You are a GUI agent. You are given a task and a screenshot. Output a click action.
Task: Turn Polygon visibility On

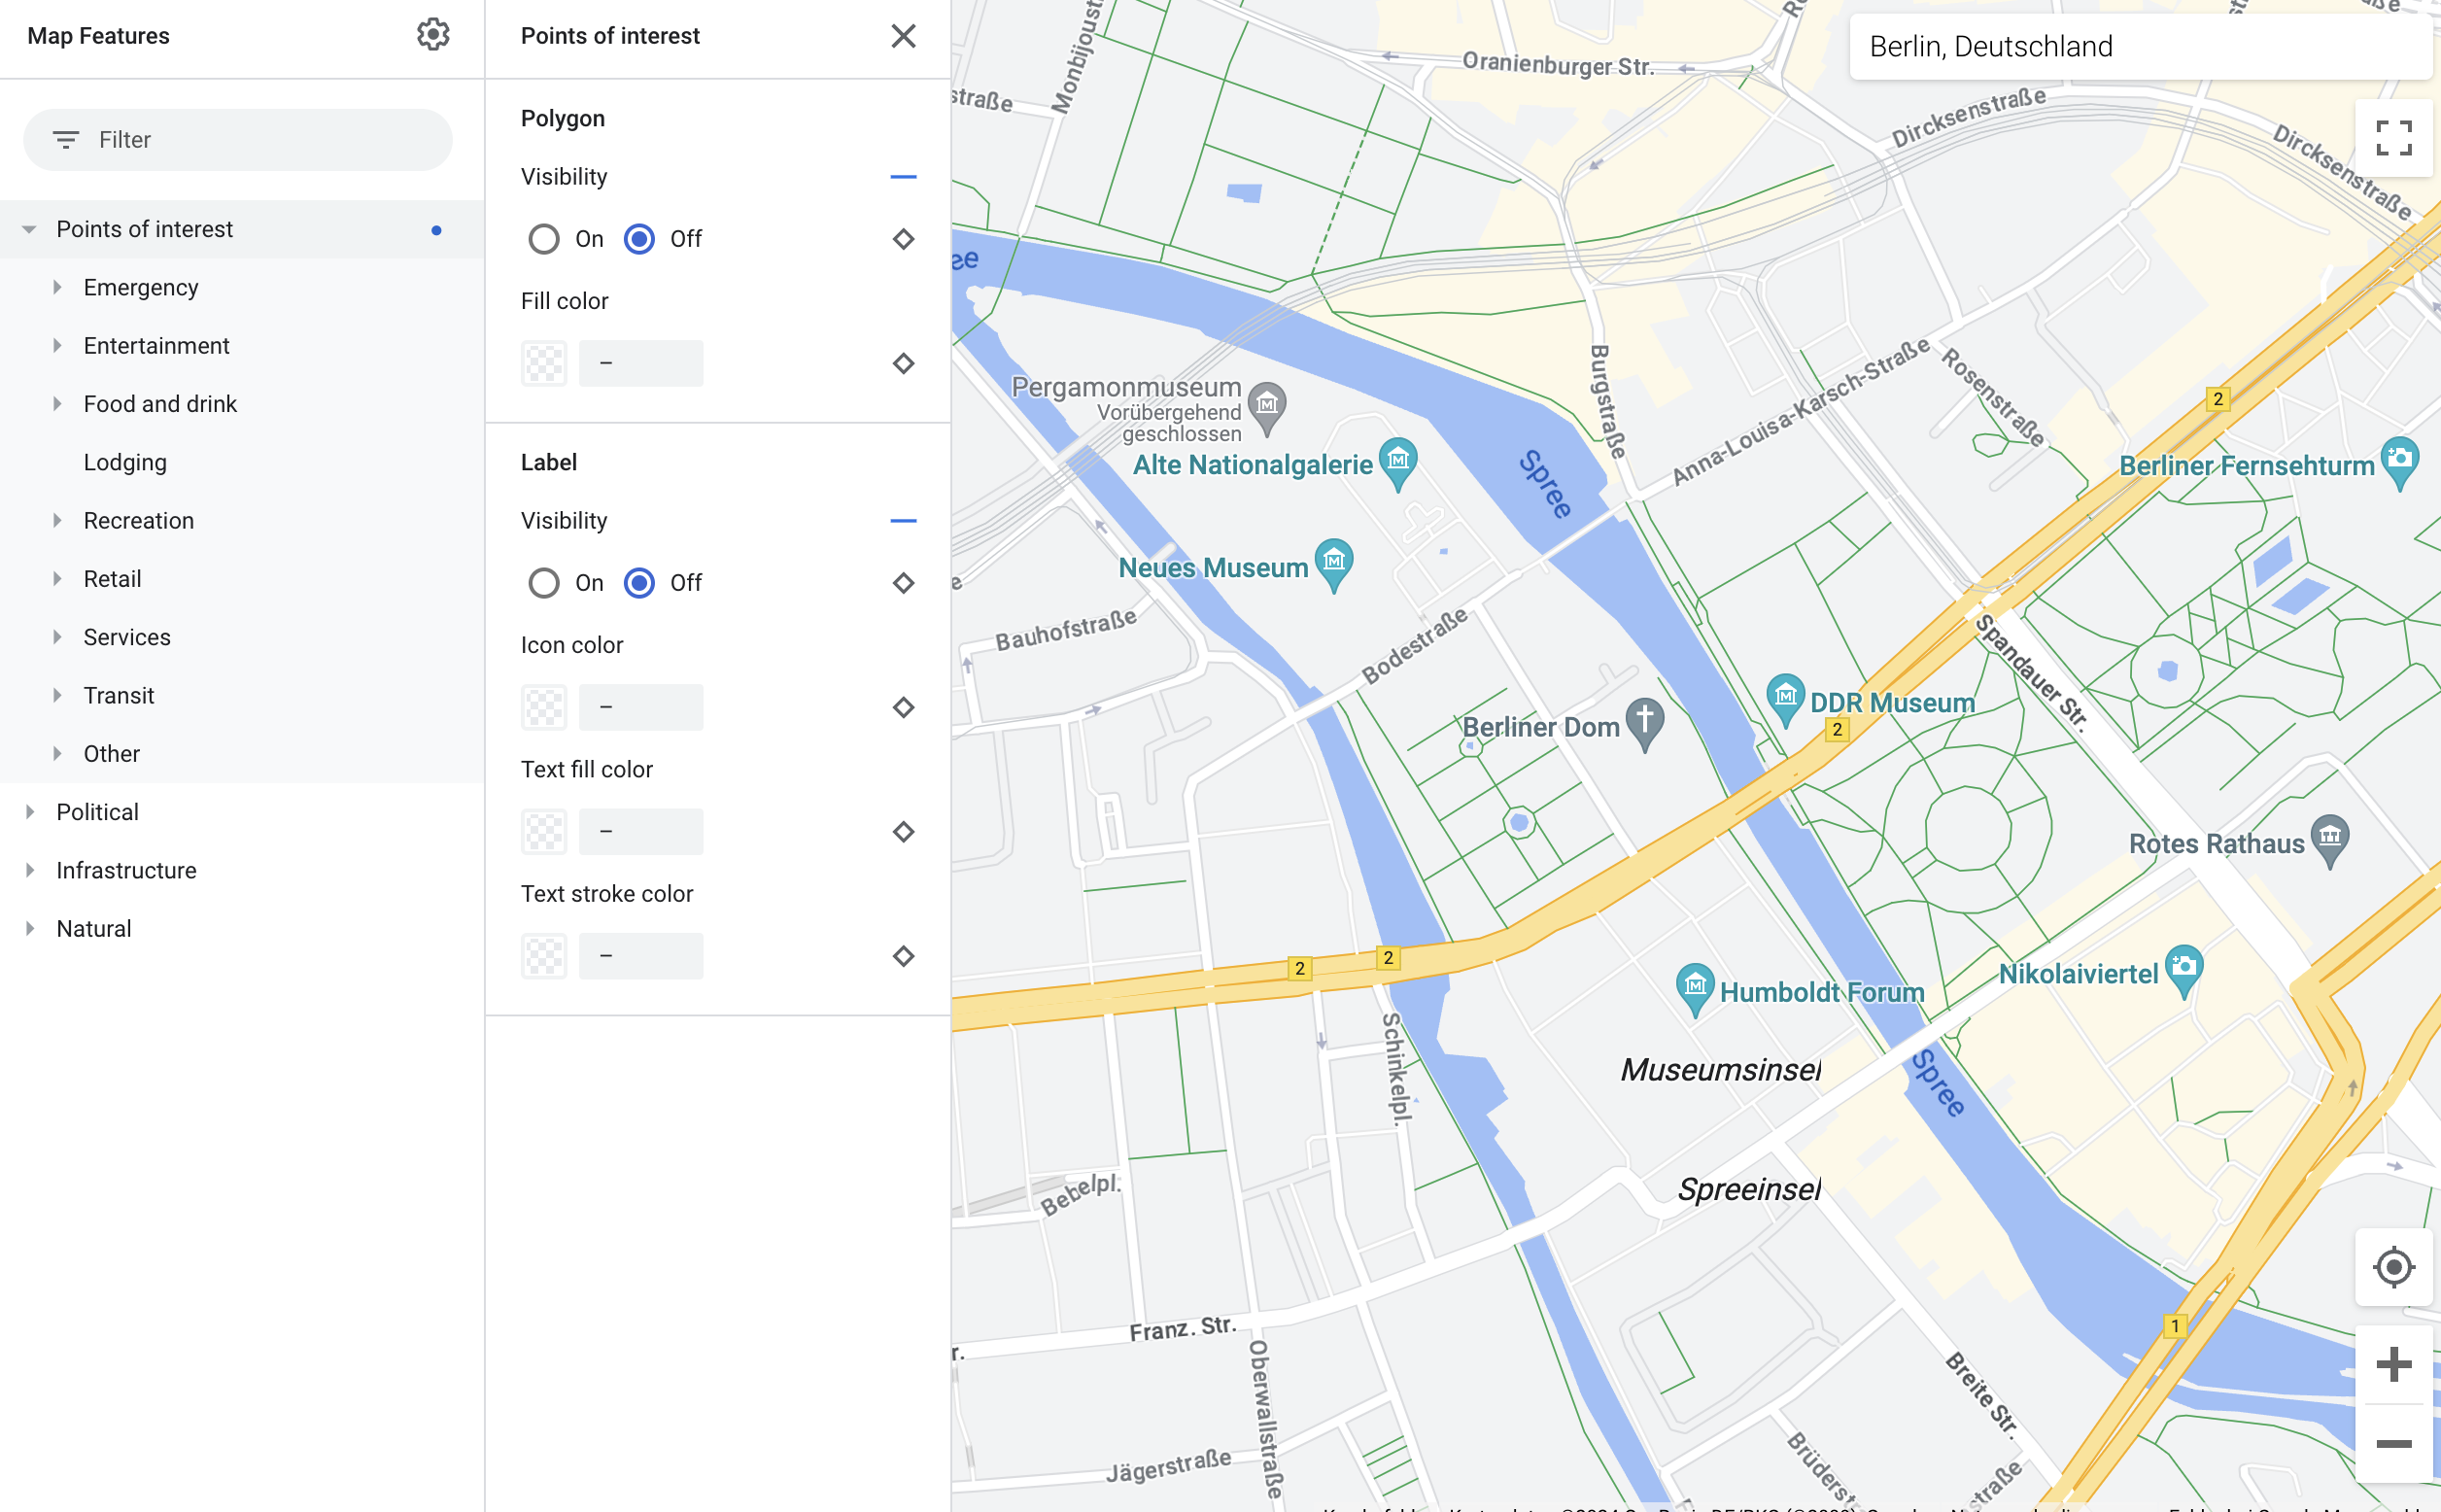544,239
